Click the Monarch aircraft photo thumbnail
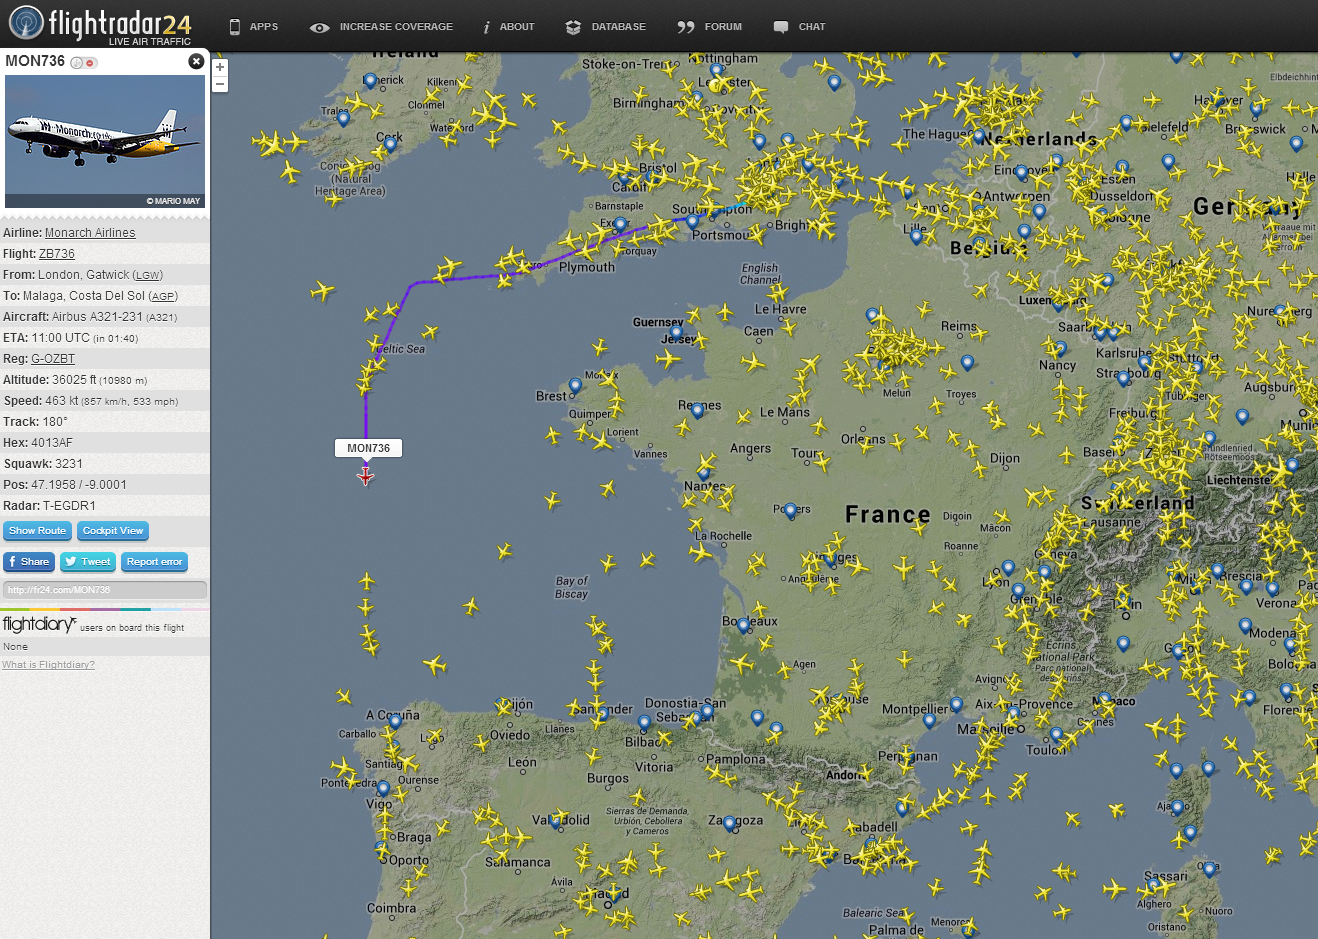The width and height of the screenshot is (1318, 939). coord(105,141)
